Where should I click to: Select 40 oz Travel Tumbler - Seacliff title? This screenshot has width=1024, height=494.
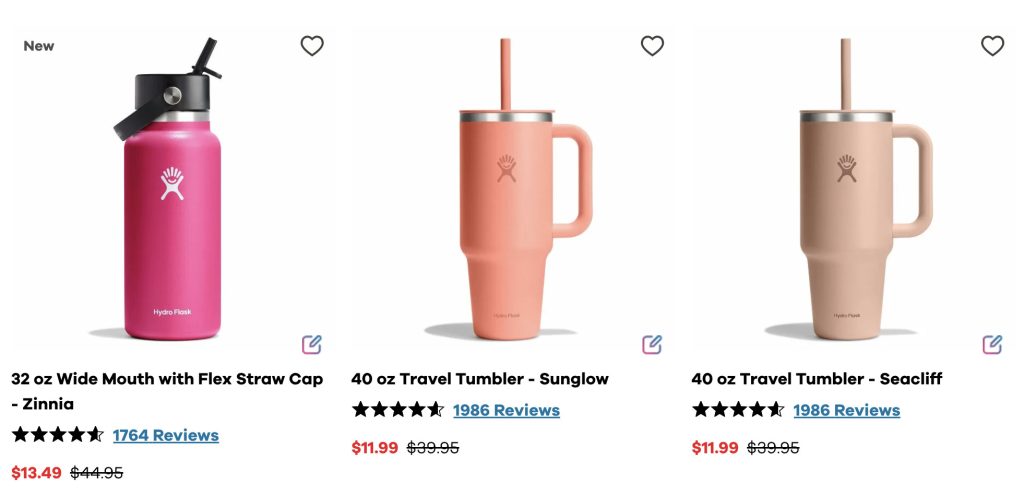pos(817,379)
